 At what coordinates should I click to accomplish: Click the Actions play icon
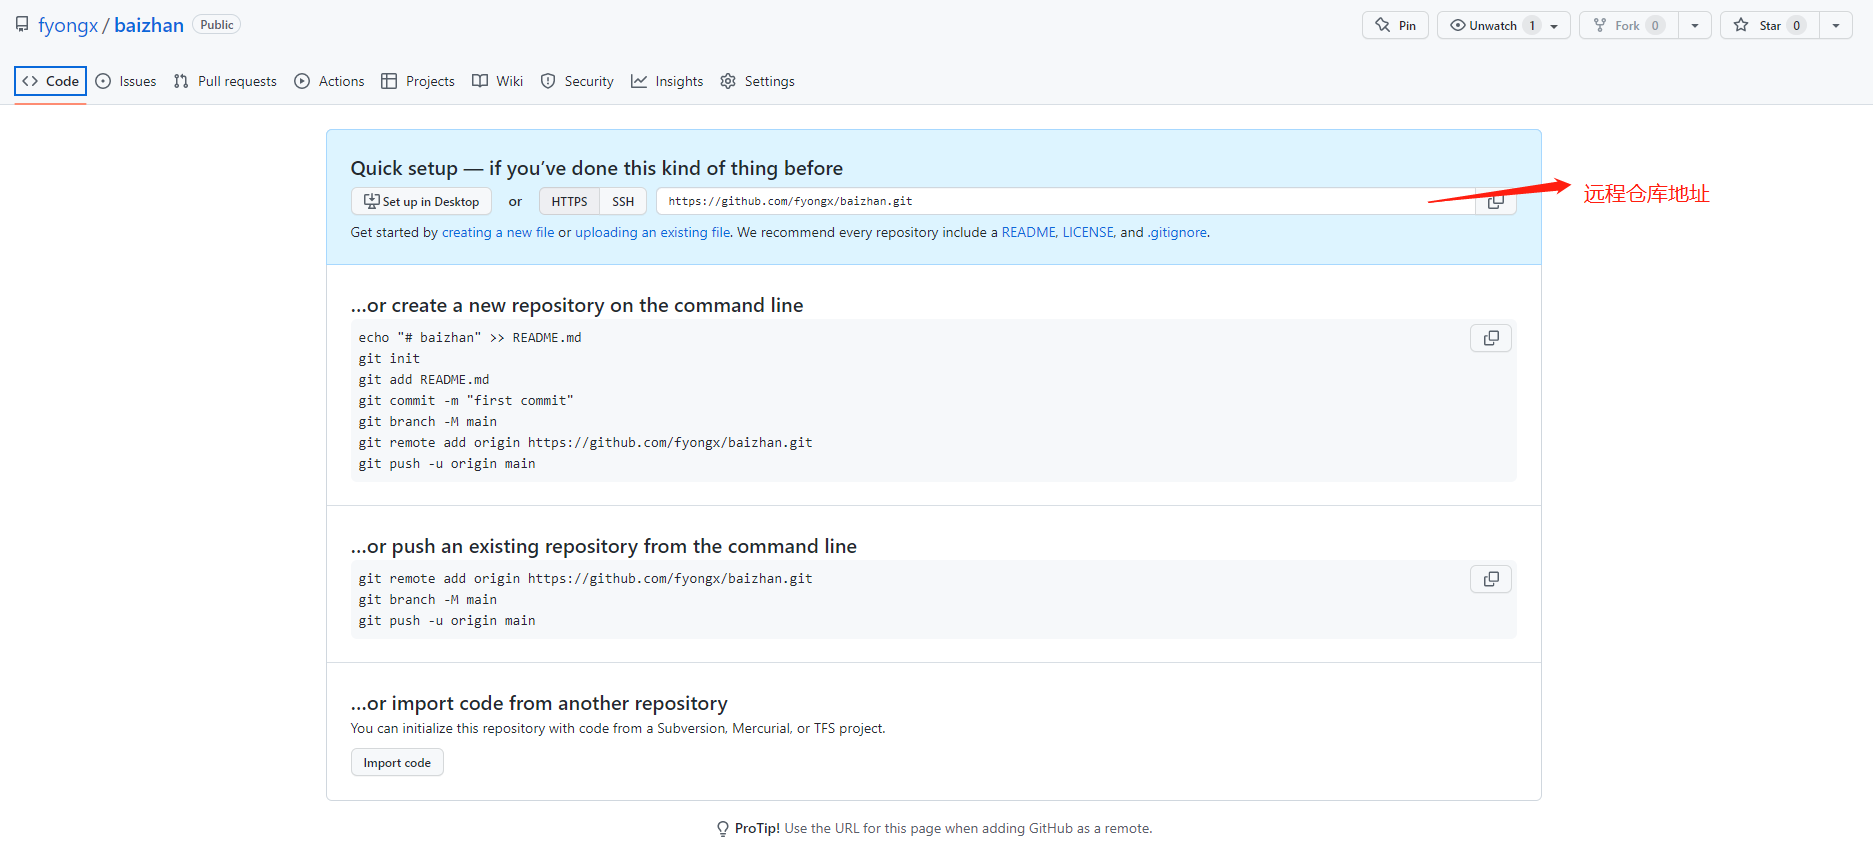click(302, 81)
